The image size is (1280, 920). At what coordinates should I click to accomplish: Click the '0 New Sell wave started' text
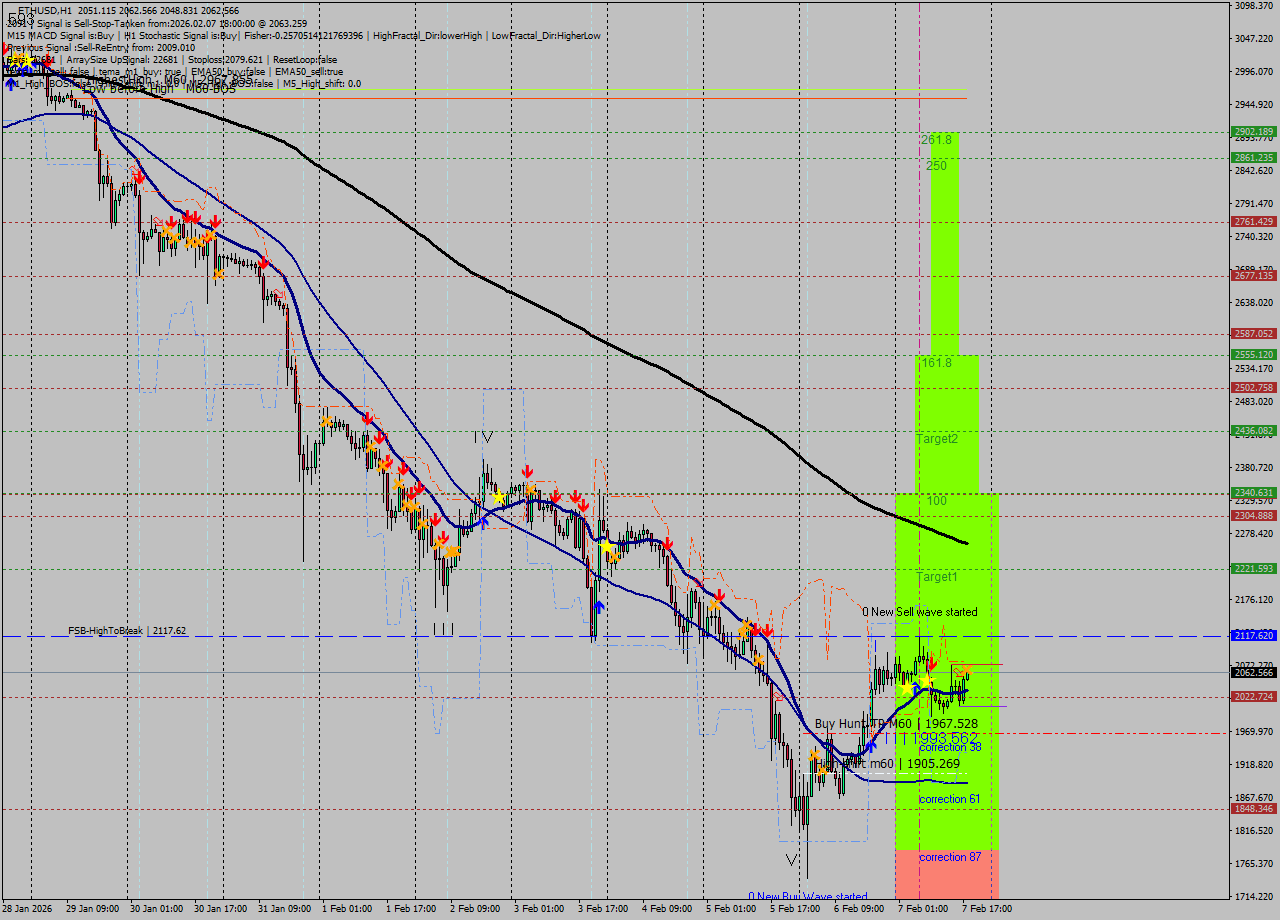pos(920,612)
